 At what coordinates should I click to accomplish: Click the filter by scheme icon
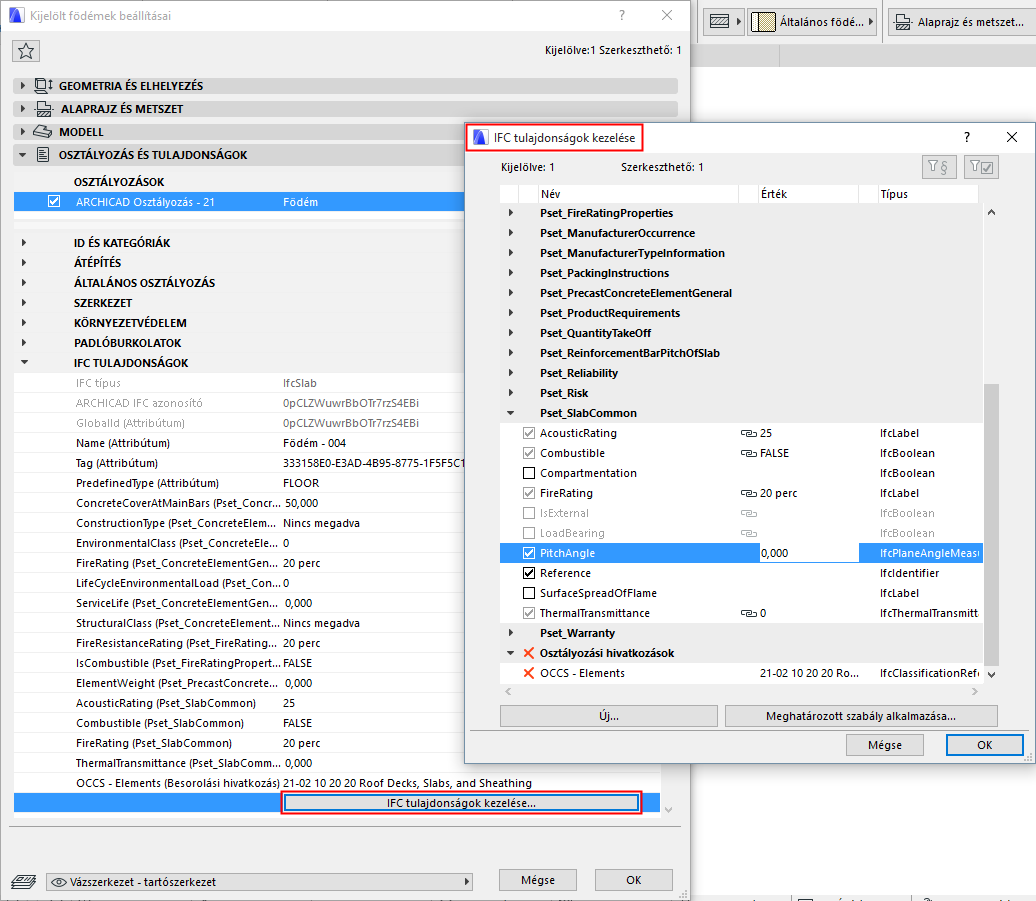(x=938, y=166)
